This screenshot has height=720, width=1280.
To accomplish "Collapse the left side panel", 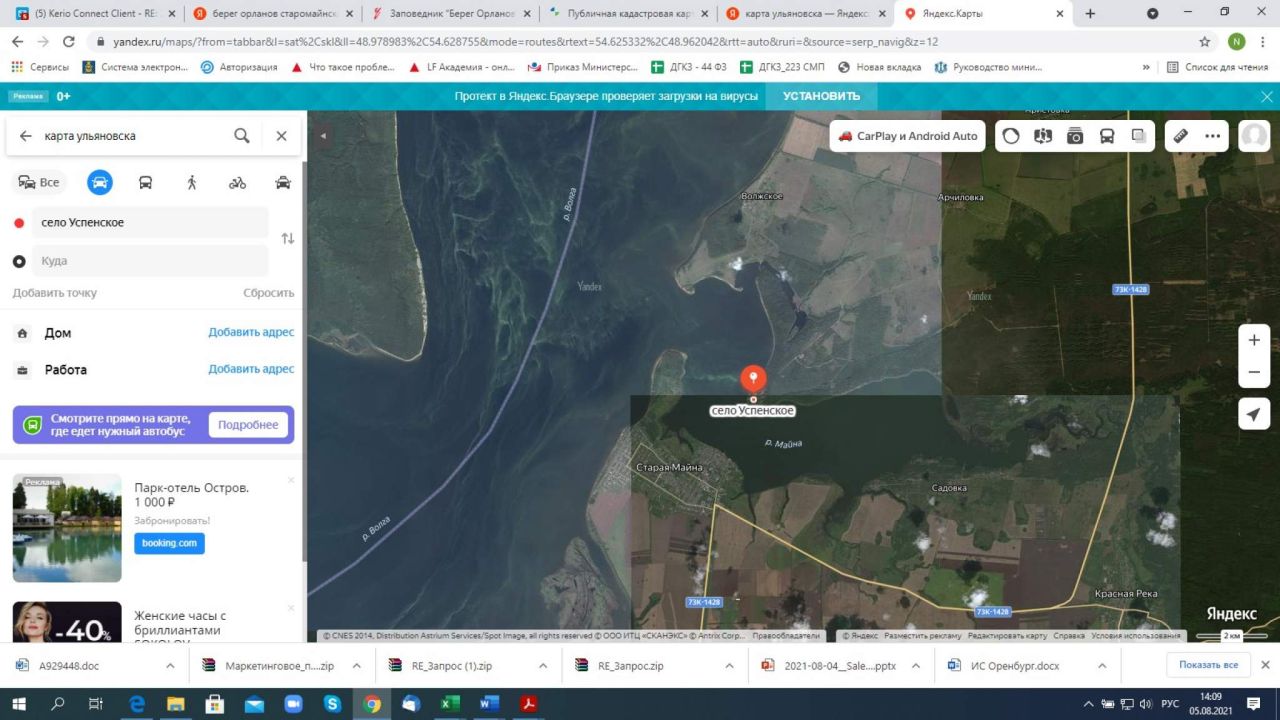I will pyautogui.click(x=322, y=136).
